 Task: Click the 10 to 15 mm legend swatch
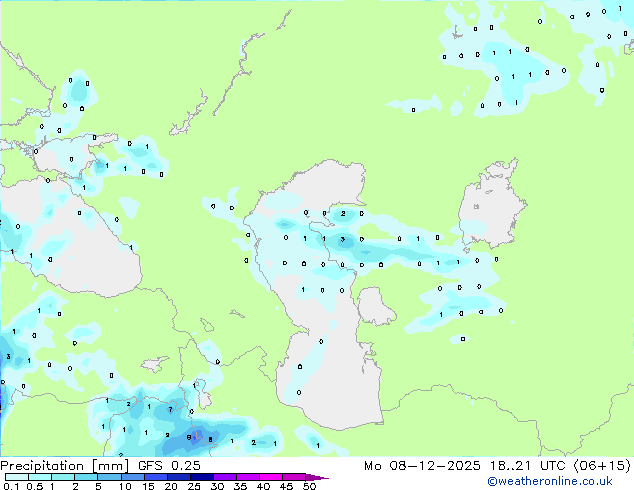coord(133,477)
